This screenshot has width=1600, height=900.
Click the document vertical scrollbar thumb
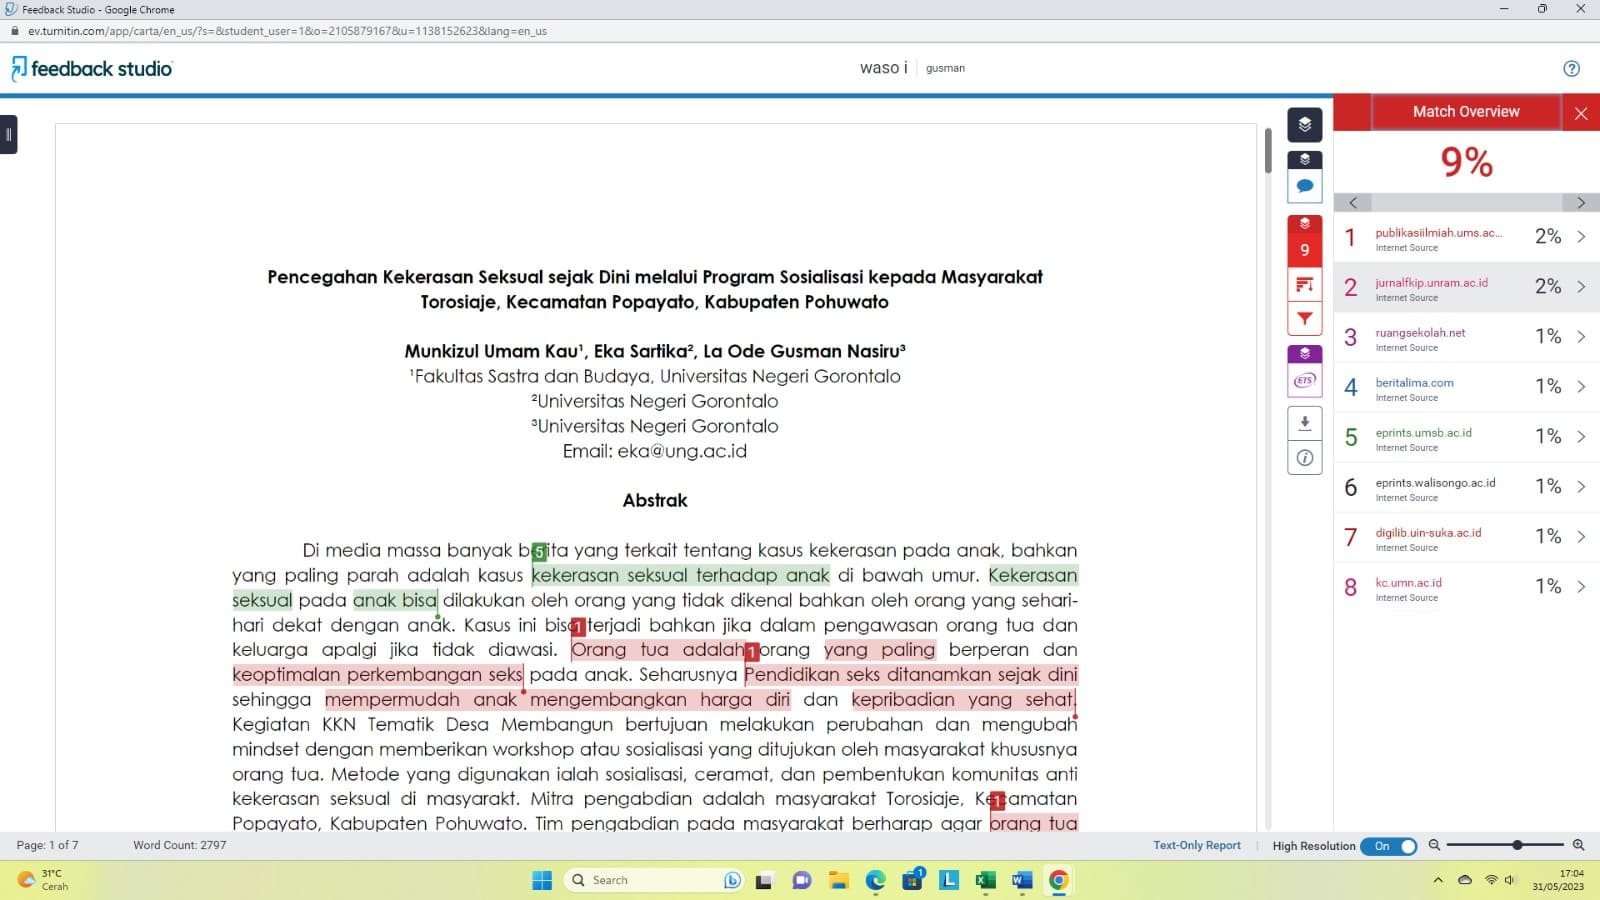(1268, 150)
